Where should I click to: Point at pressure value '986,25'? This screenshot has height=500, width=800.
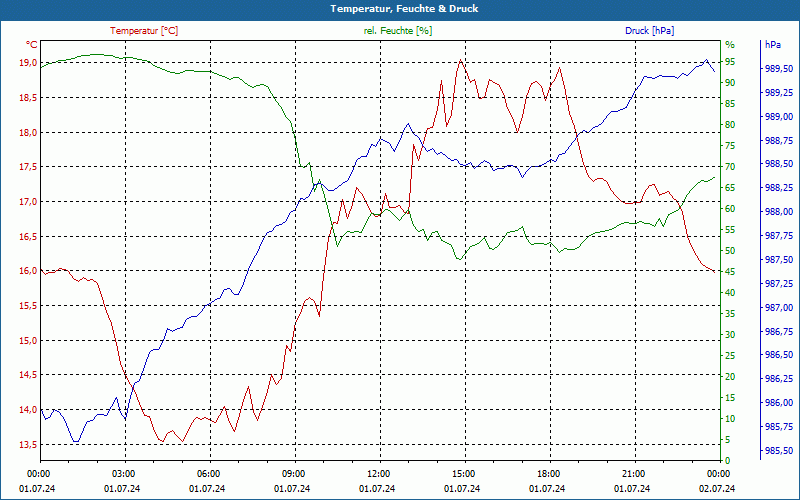[780, 379]
